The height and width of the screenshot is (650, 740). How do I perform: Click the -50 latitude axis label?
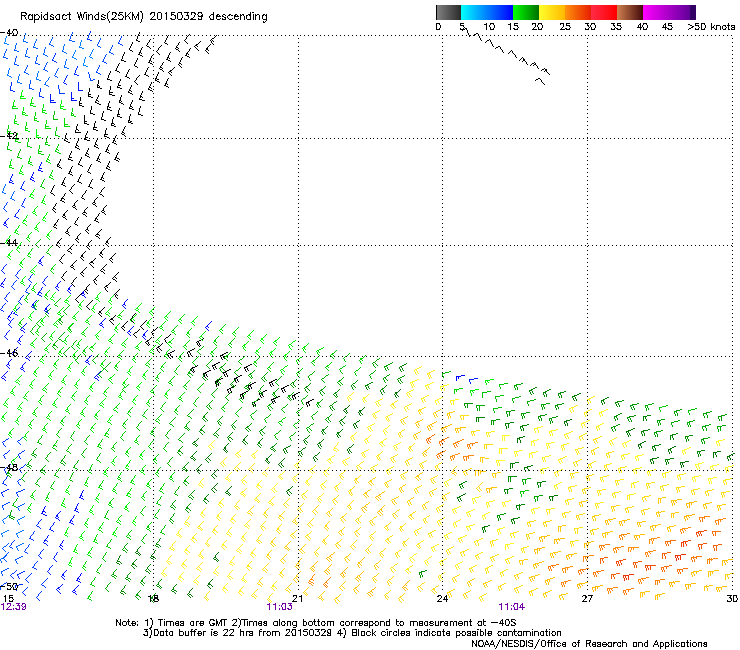coord(9,586)
